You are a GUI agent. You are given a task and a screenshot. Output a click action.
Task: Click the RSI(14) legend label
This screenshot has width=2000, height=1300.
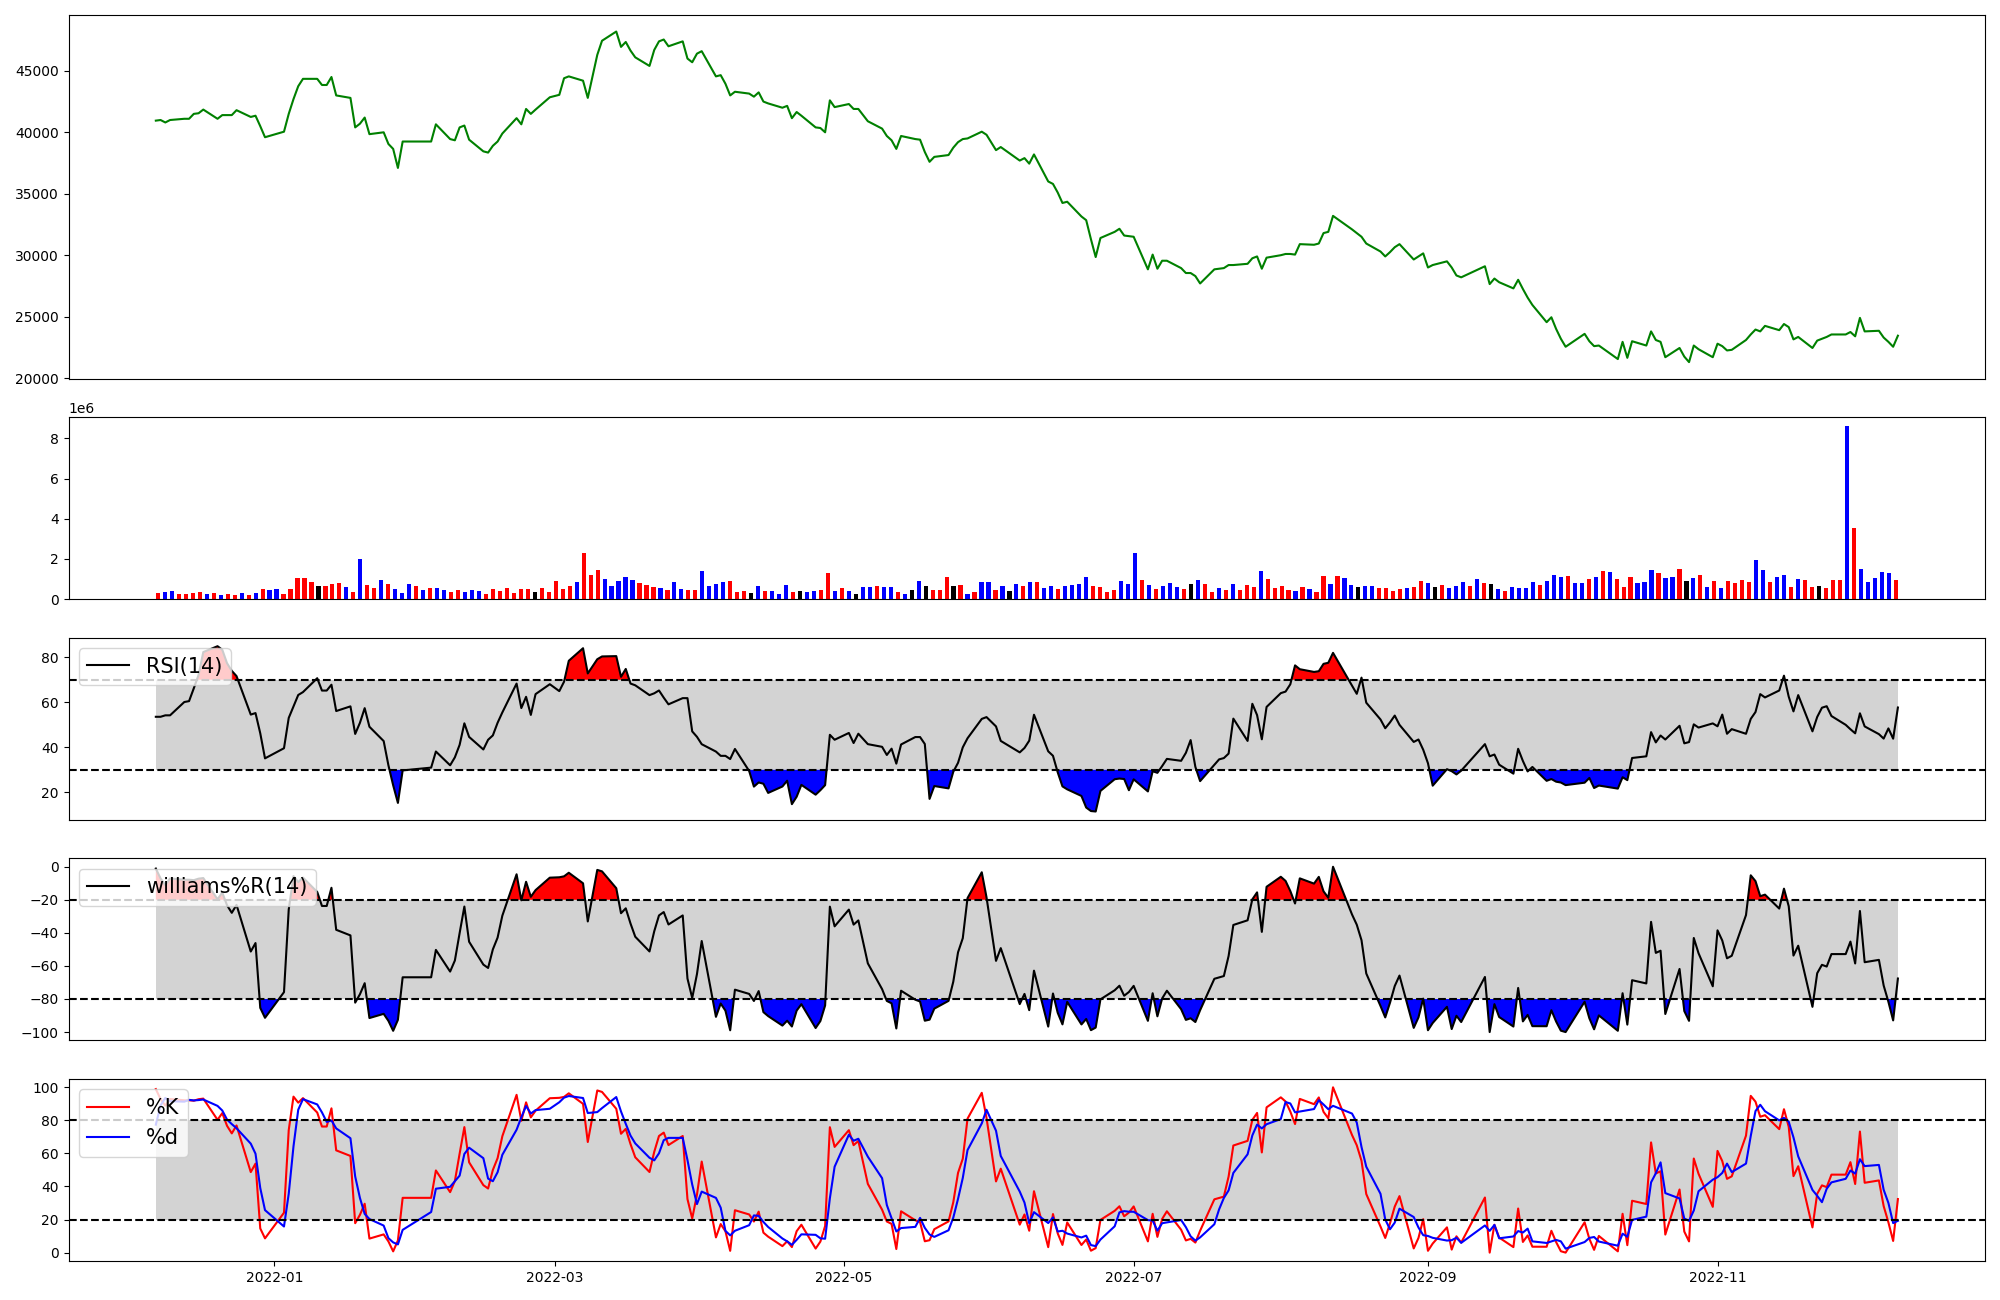click(x=183, y=666)
